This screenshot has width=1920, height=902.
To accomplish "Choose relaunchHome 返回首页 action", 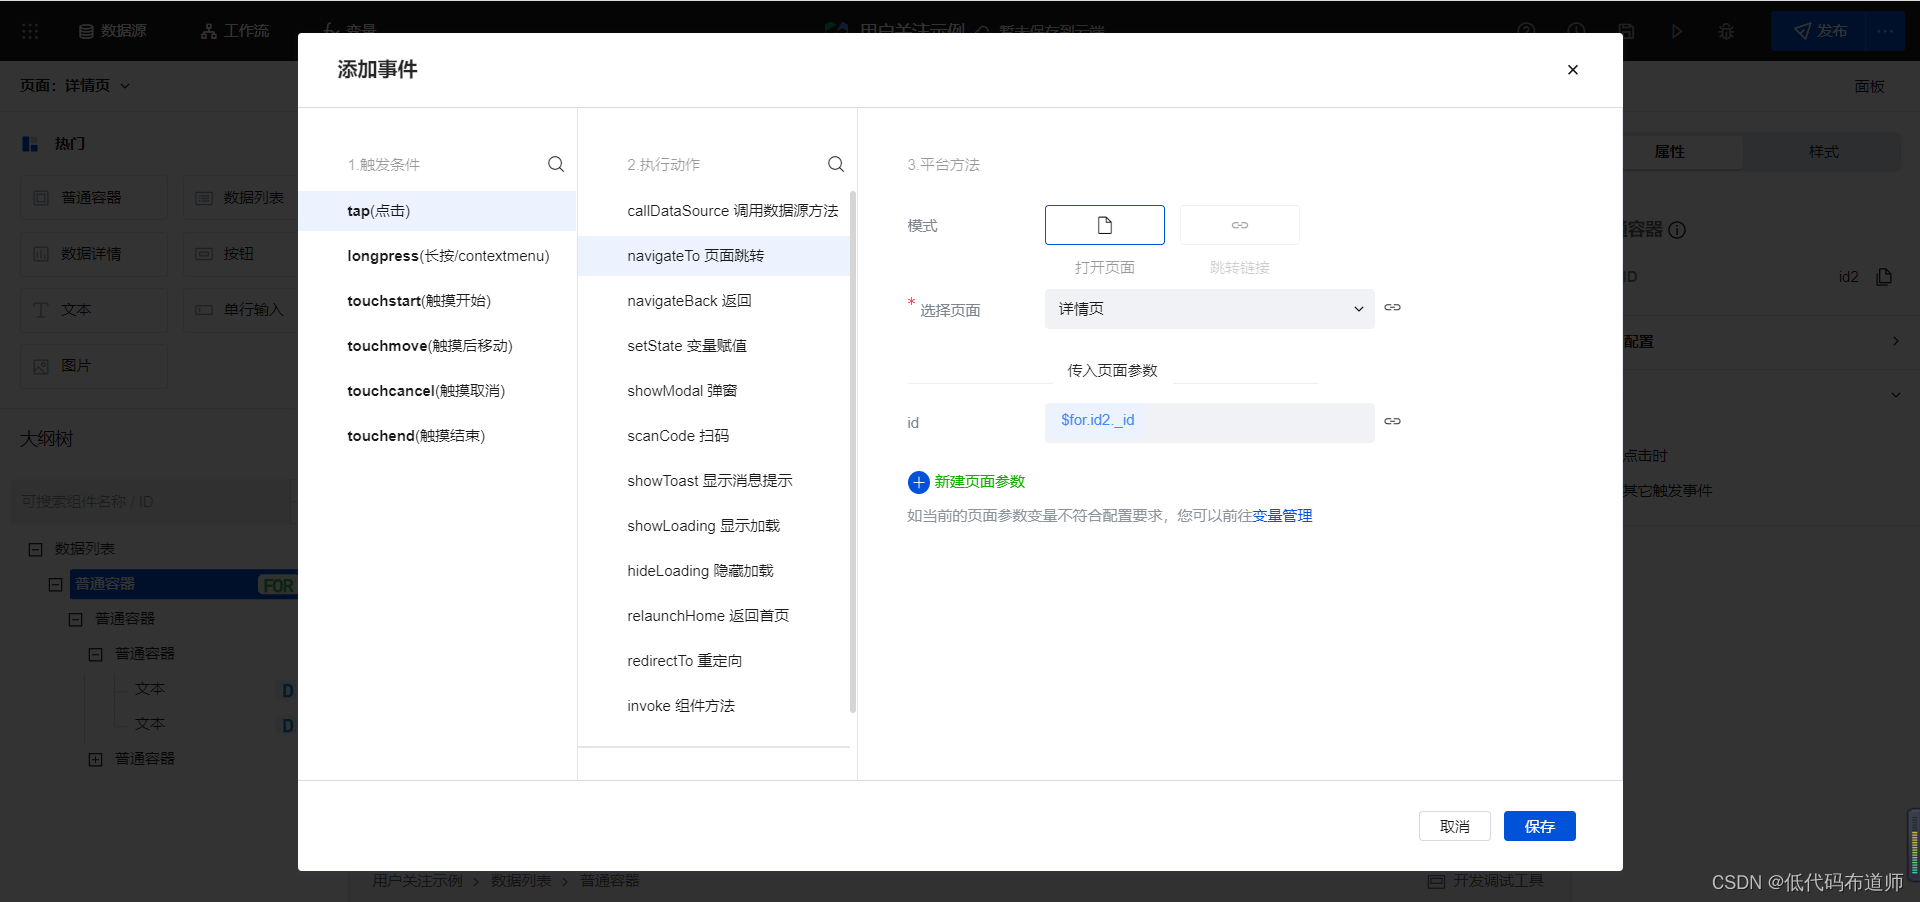I will click(714, 616).
